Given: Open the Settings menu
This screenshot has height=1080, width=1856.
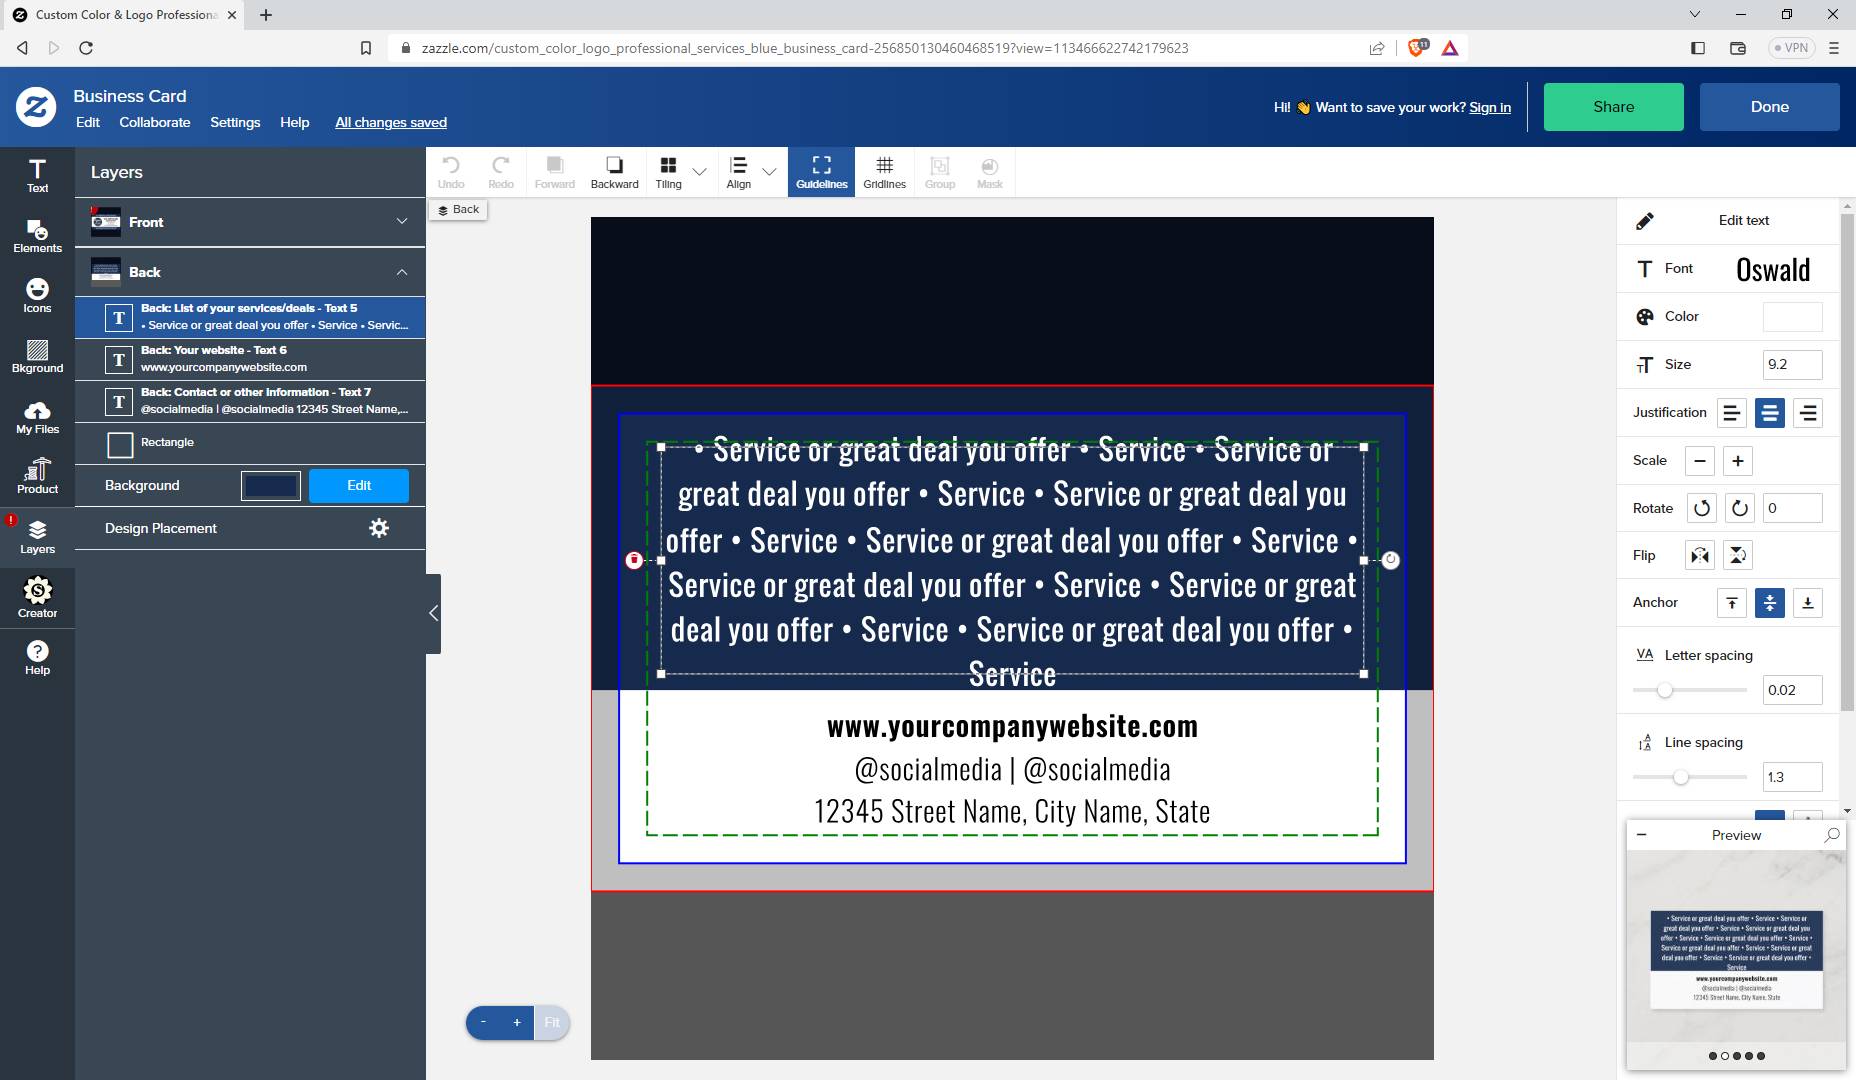Looking at the screenshot, I should pyautogui.click(x=235, y=122).
